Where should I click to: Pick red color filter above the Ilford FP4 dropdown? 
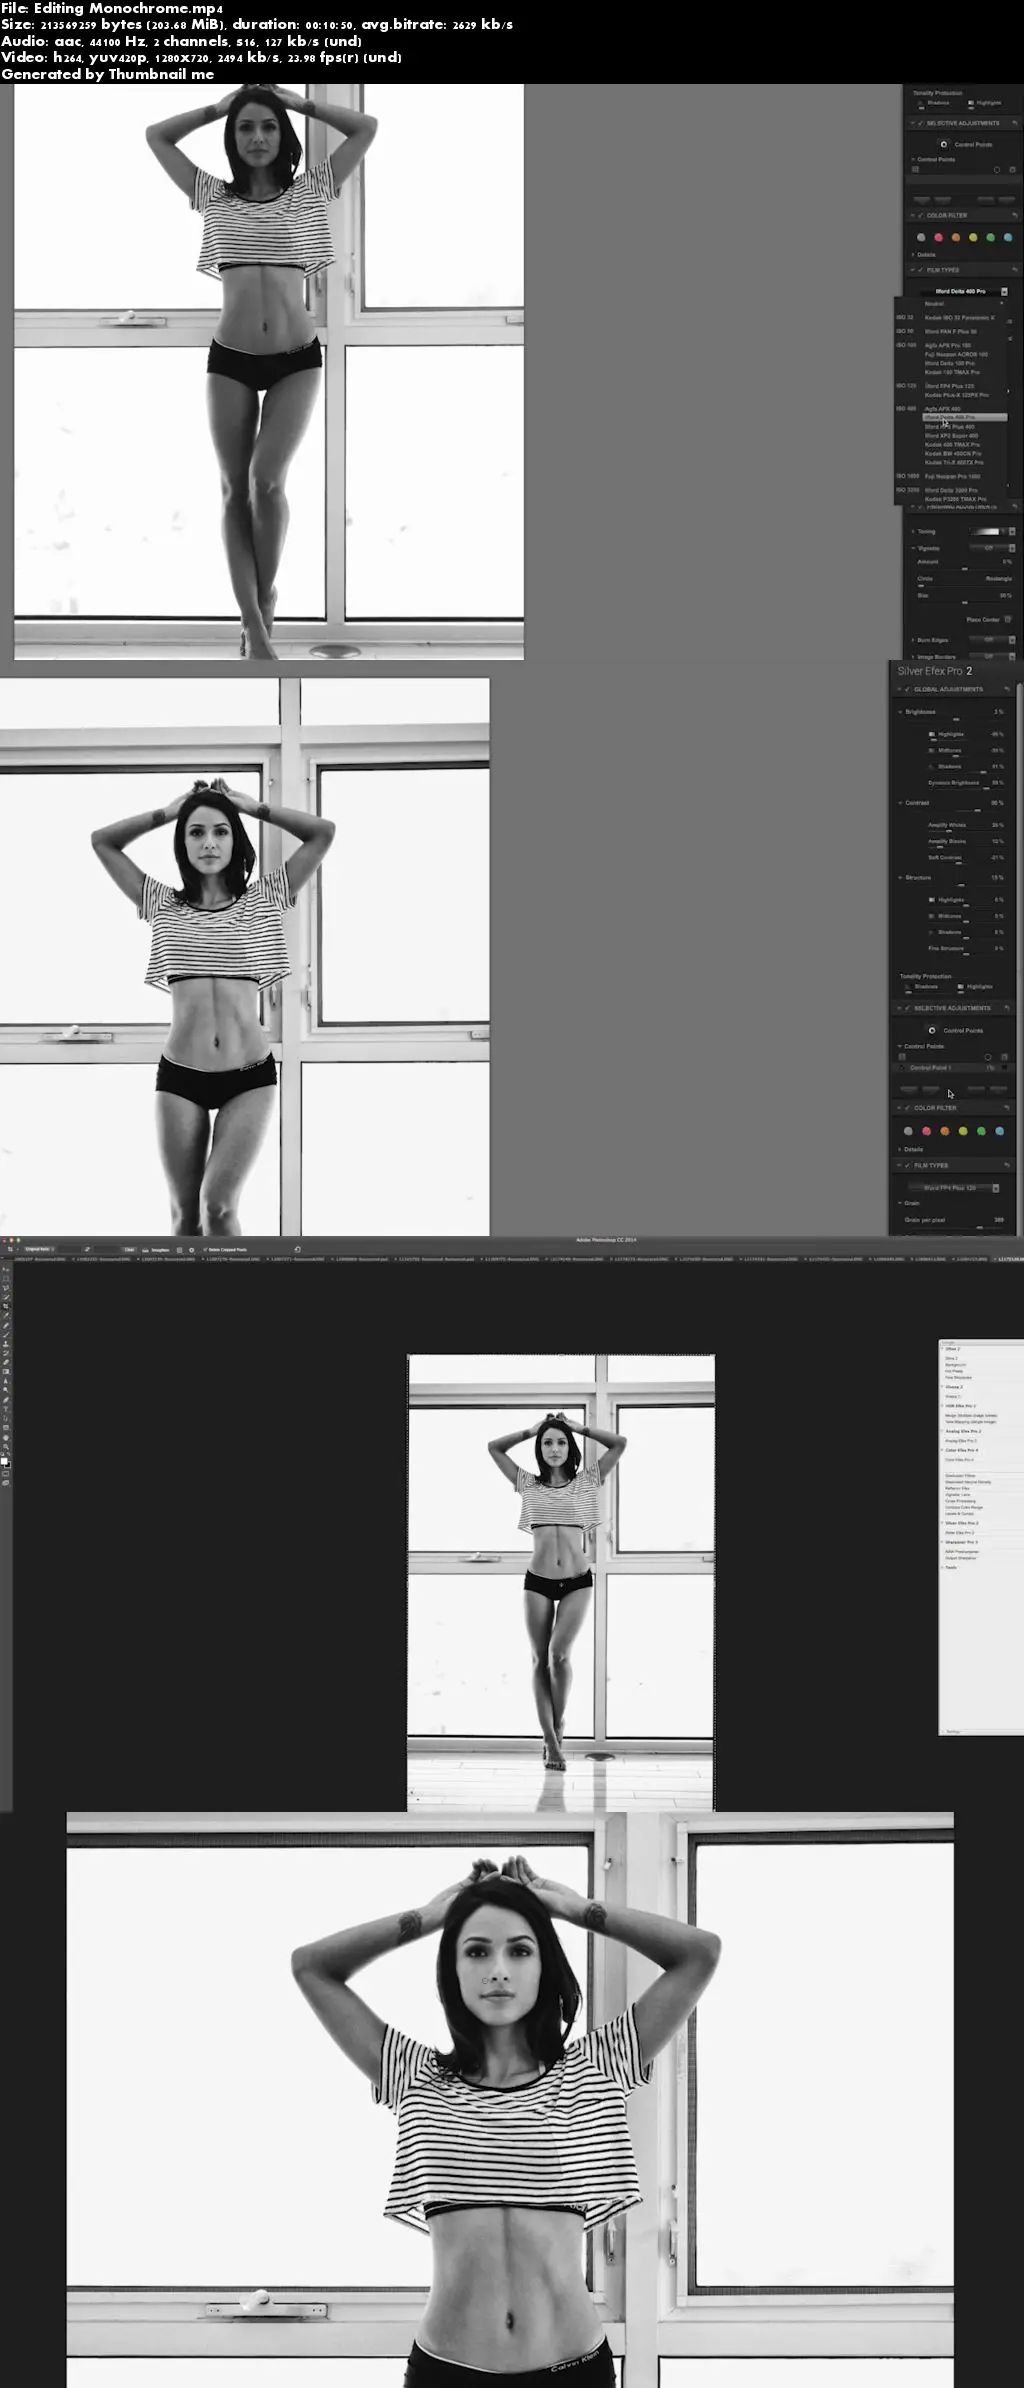pos(927,1131)
